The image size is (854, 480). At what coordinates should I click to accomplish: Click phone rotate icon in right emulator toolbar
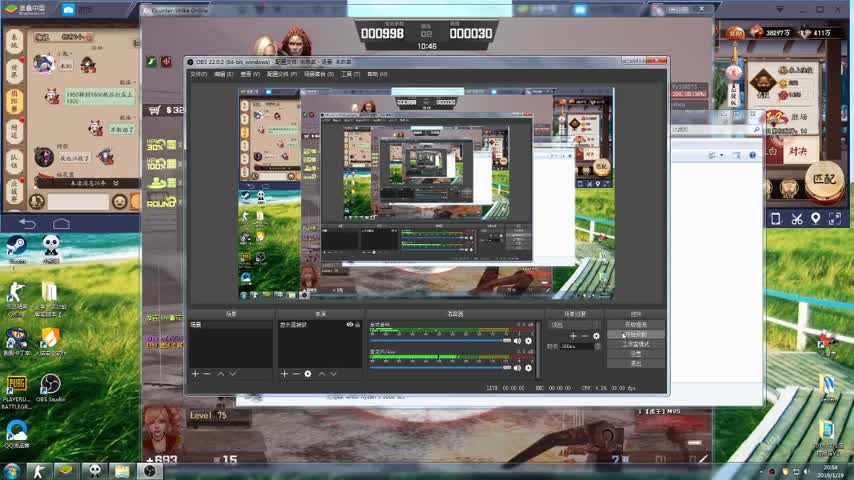(x=776, y=219)
